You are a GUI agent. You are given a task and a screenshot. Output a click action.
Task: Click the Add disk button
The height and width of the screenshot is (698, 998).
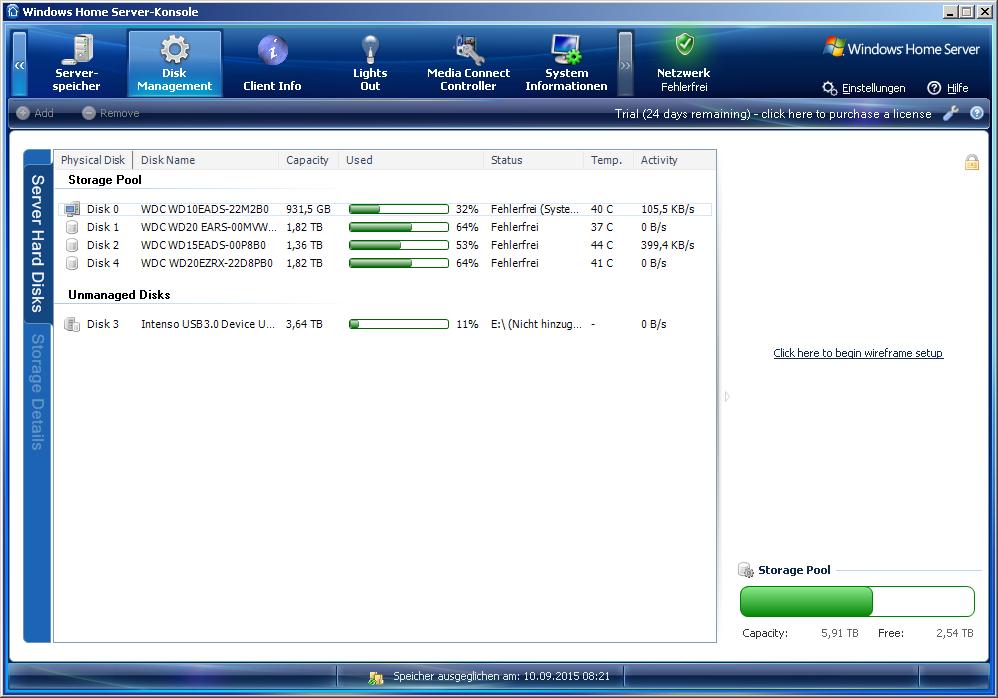[35, 113]
